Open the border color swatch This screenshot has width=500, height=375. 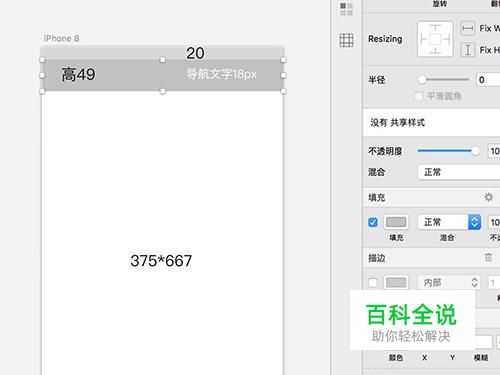[396, 283]
